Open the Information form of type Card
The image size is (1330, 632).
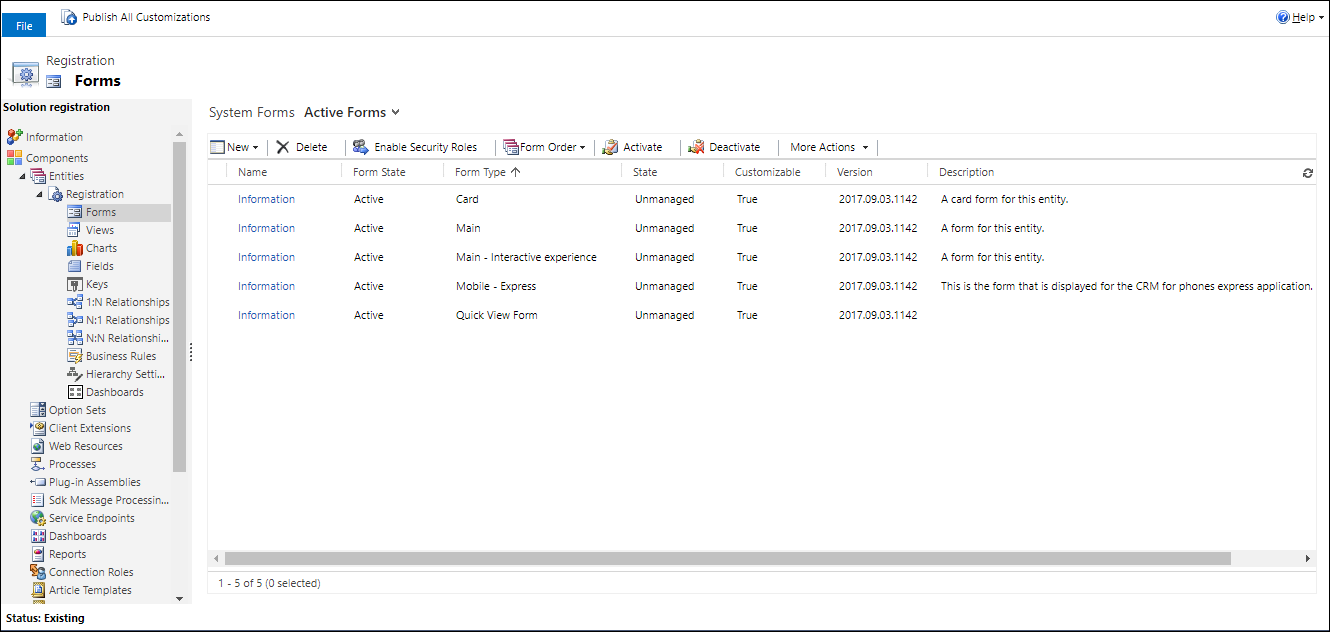tap(266, 199)
